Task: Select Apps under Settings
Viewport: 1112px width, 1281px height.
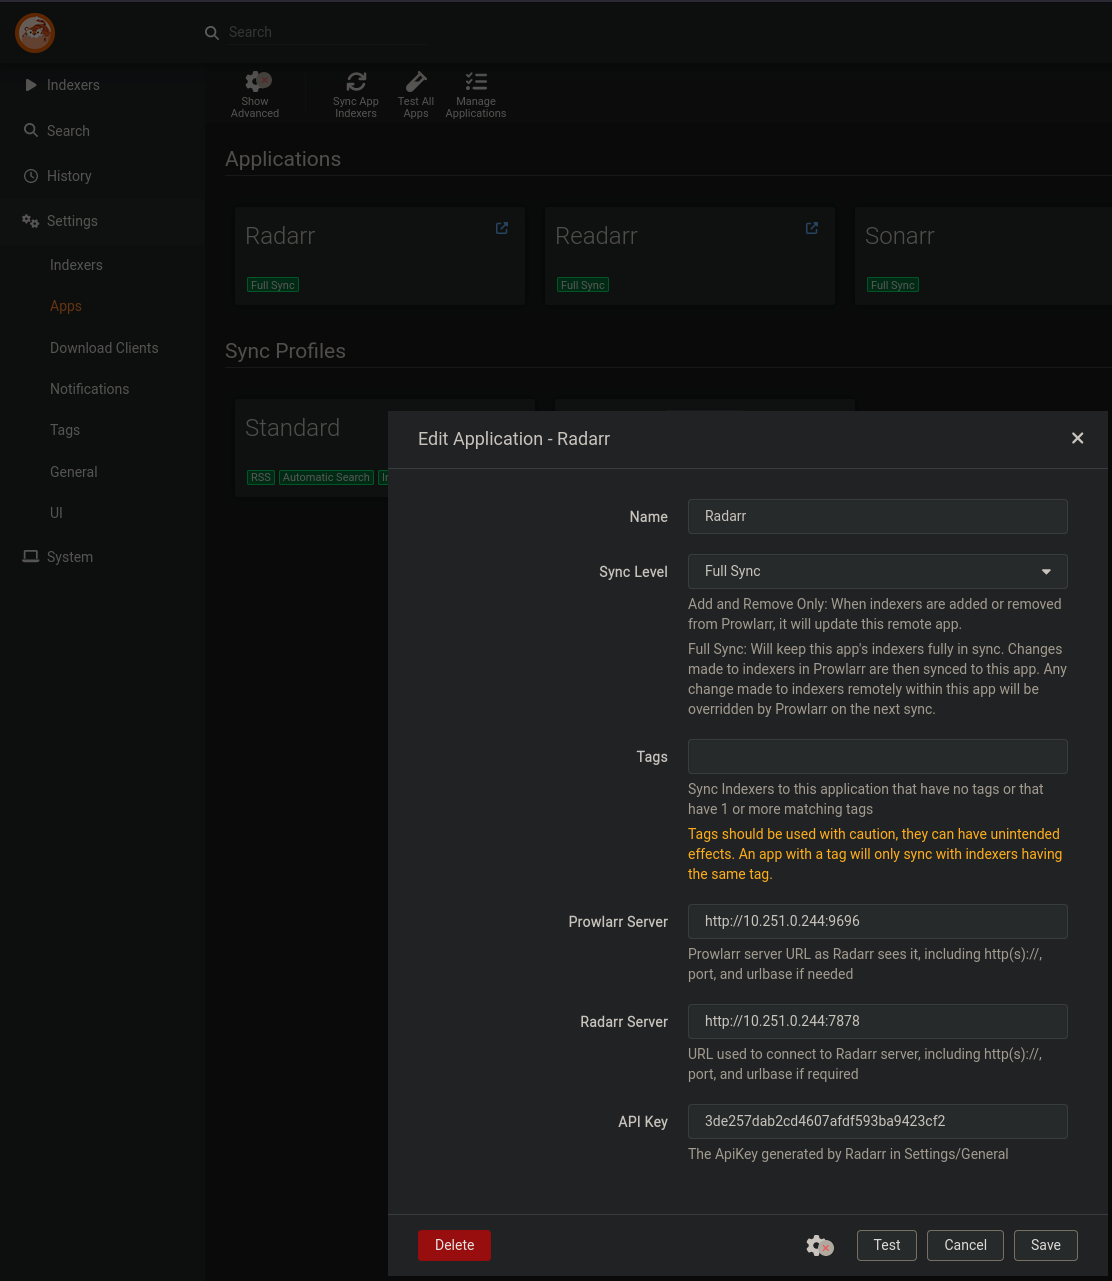Action: (x=66, y=306)
